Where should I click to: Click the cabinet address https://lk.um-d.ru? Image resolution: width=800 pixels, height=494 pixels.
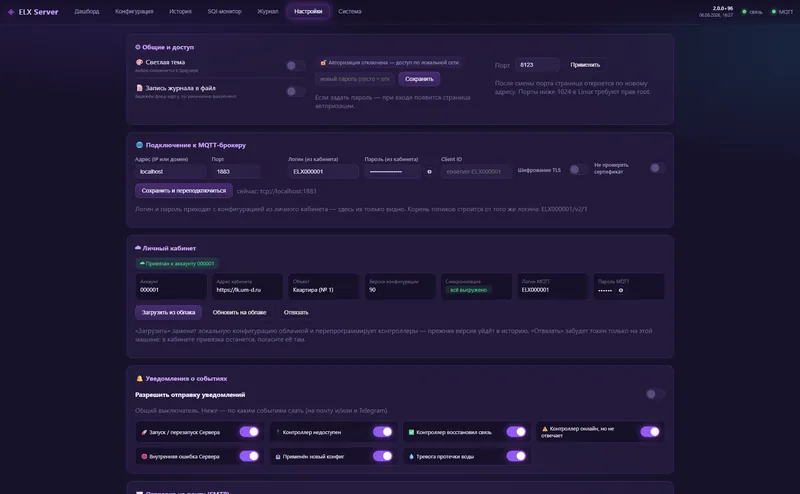238,290
